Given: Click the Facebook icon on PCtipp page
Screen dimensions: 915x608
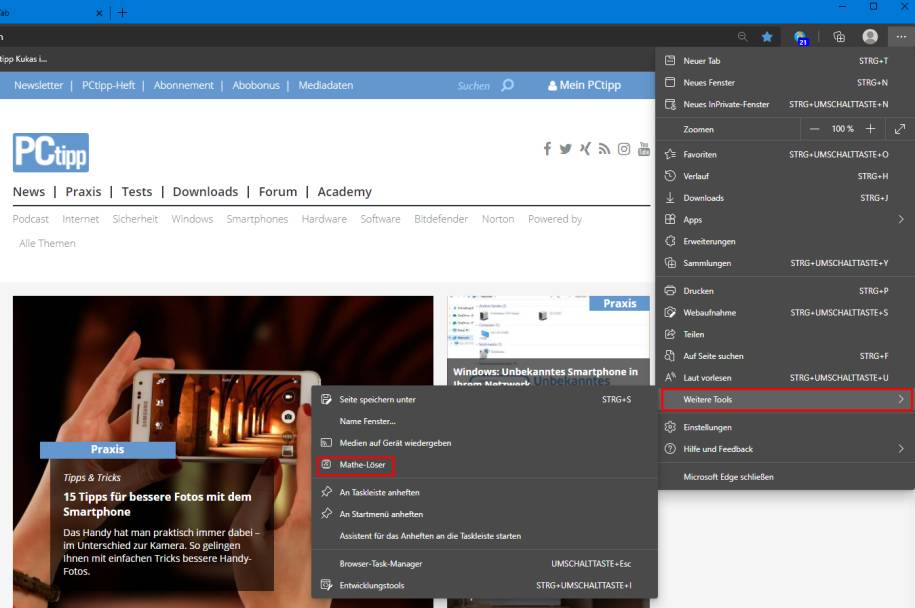Looking at the screenshot, I should click(x=547, y=149).
